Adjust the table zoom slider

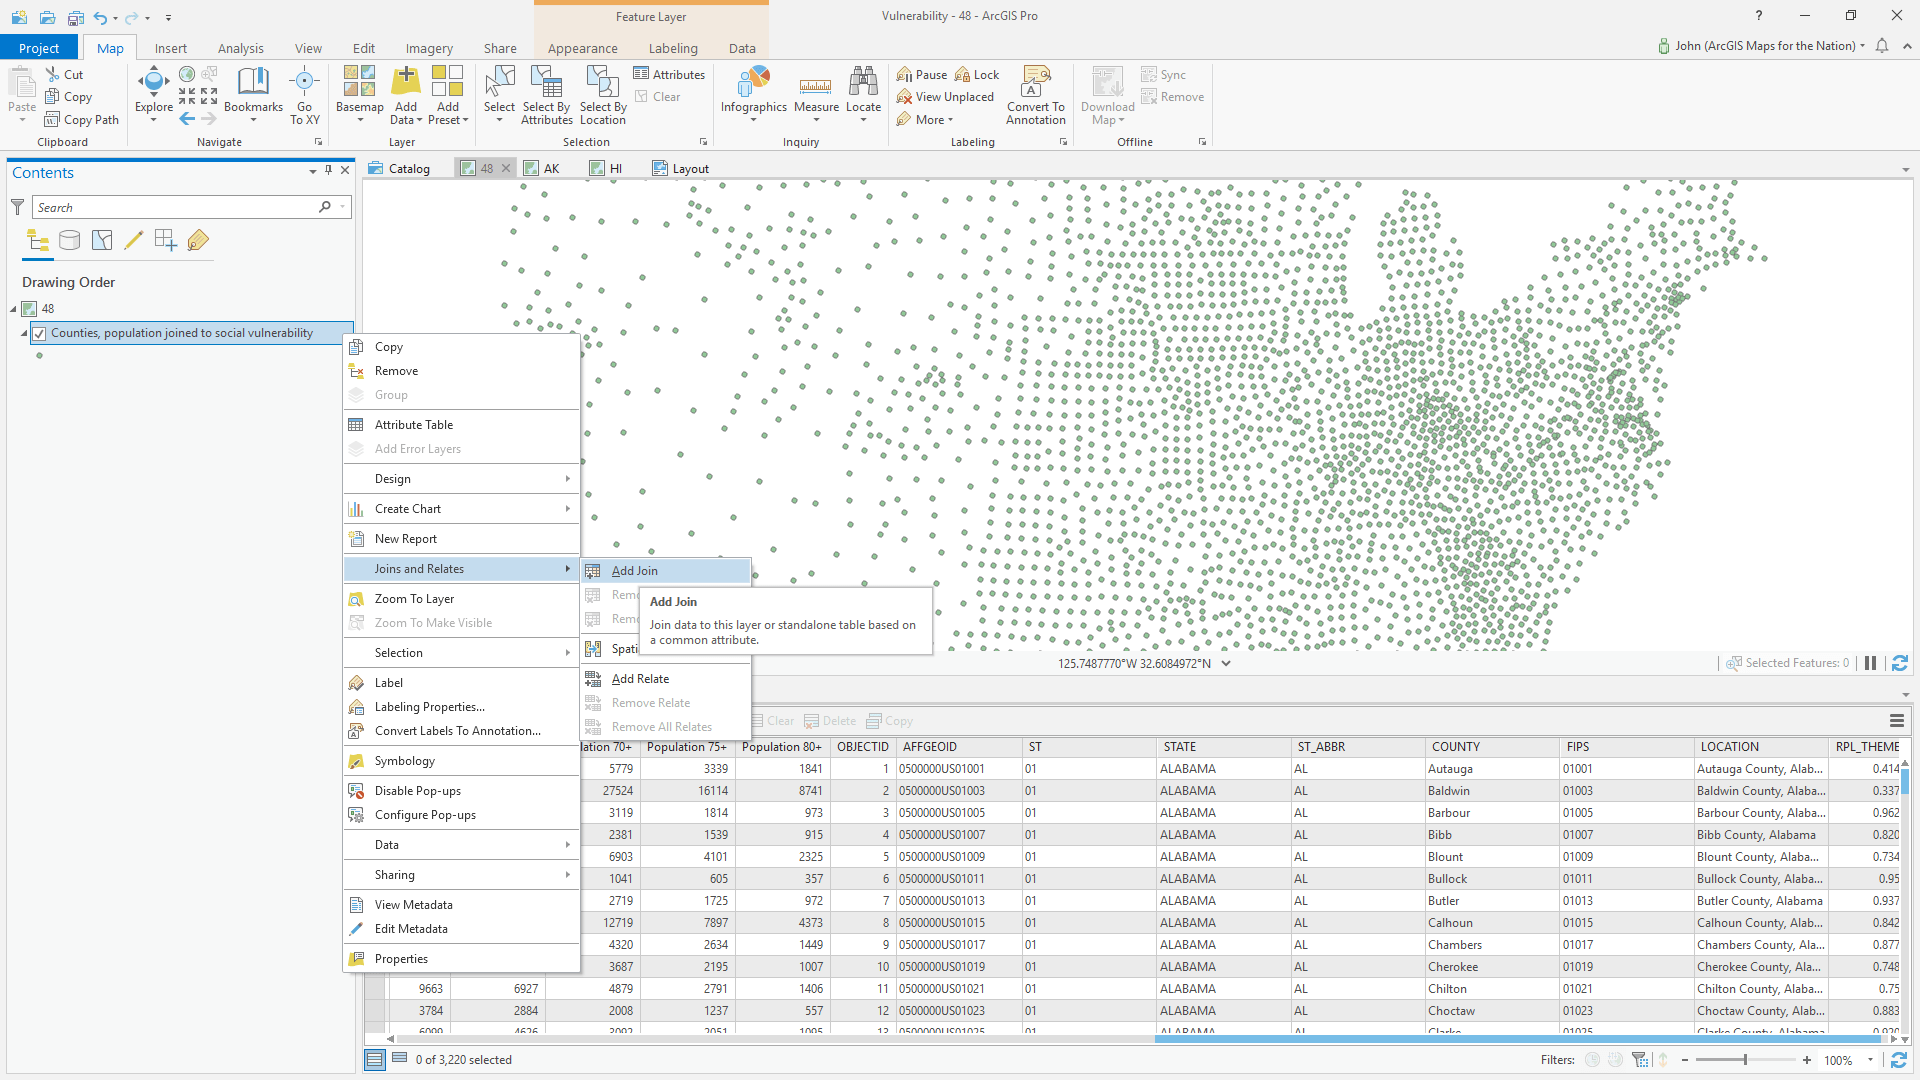pos(1745,1060)
